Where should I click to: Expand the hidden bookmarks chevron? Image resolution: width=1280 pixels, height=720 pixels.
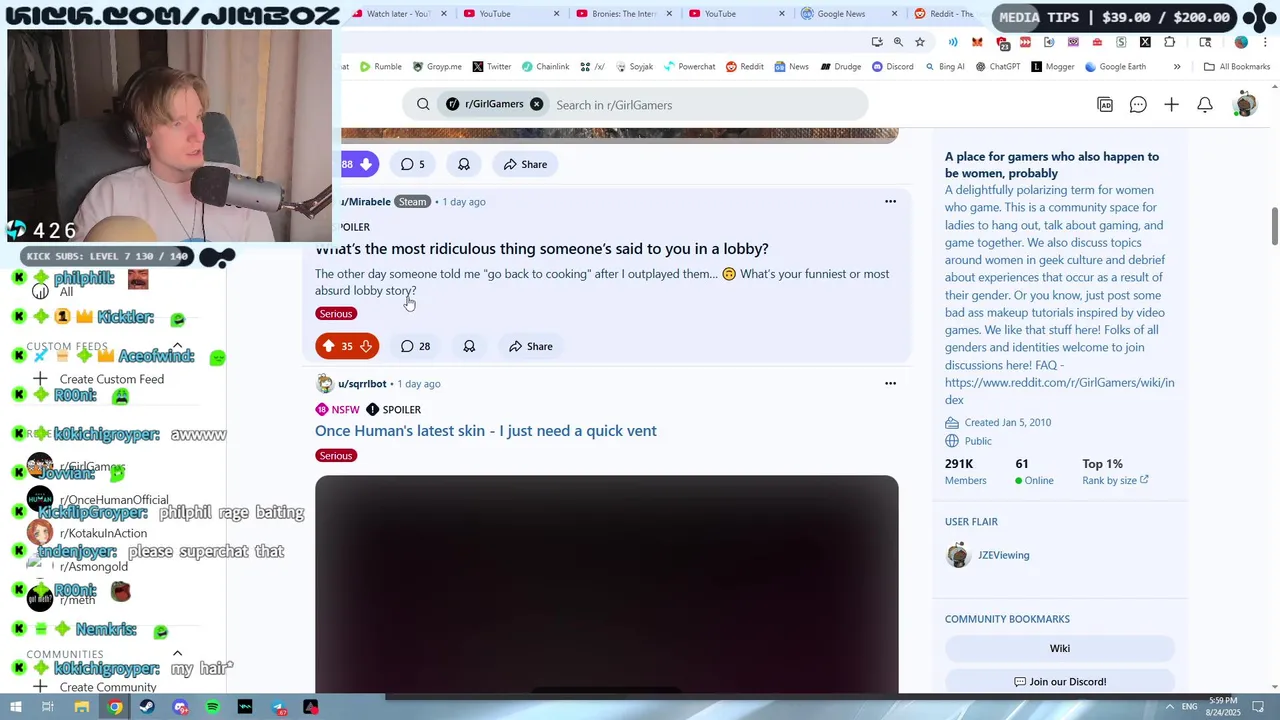(x=1177, y=67)
